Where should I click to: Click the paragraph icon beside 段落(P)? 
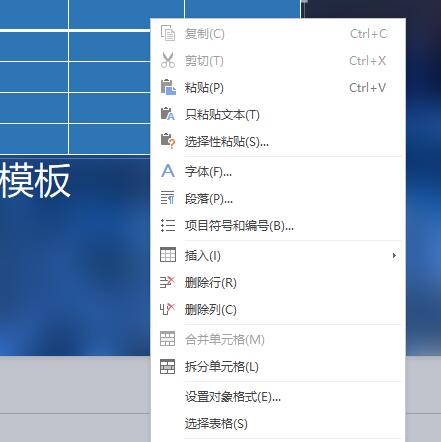click(168, 198)
